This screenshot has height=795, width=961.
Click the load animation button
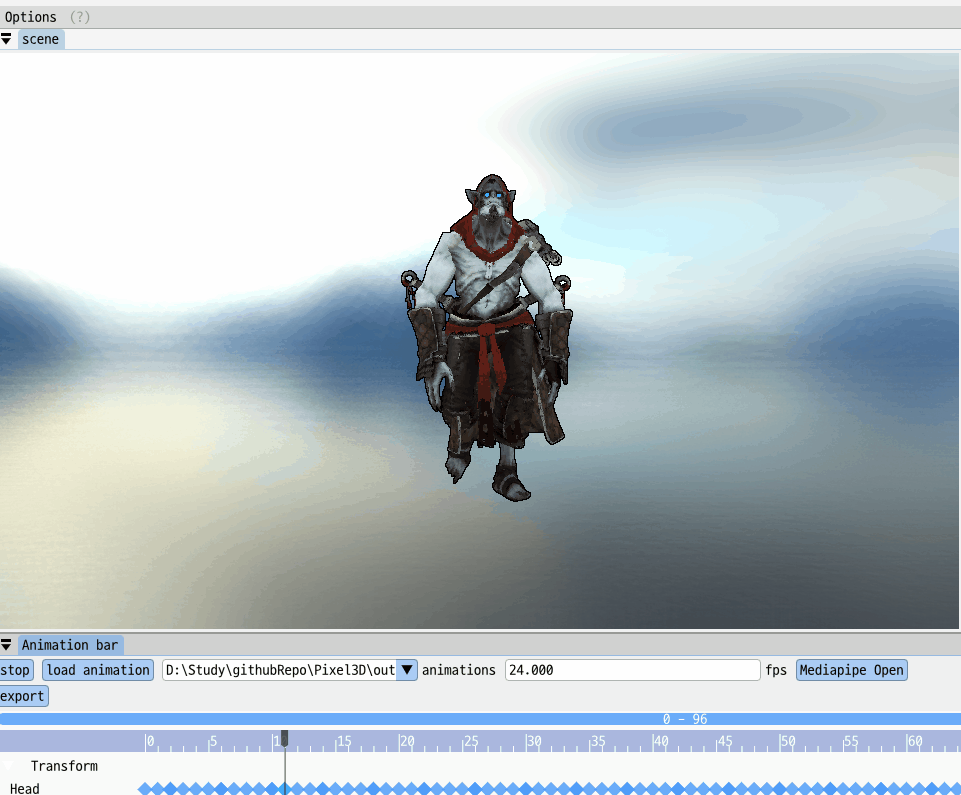98,670
